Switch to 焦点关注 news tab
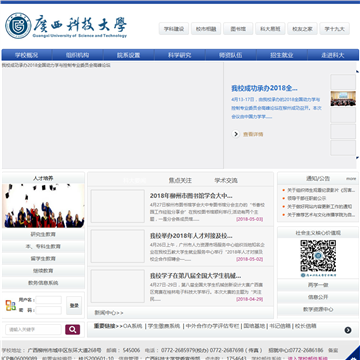The image size is (360, 360). (x=180, y=180)
